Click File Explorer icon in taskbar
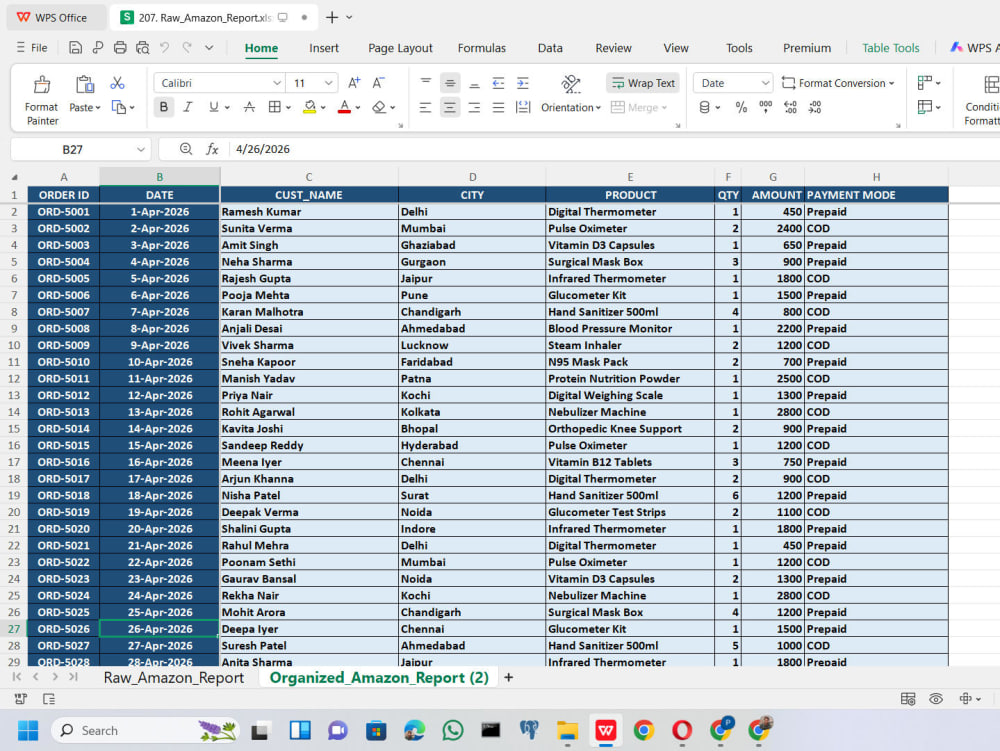 (567, 730)
